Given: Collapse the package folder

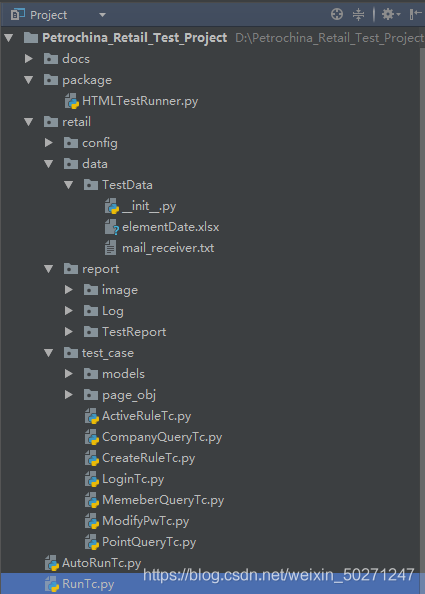Looking at the screenshot, I should 28,80.
